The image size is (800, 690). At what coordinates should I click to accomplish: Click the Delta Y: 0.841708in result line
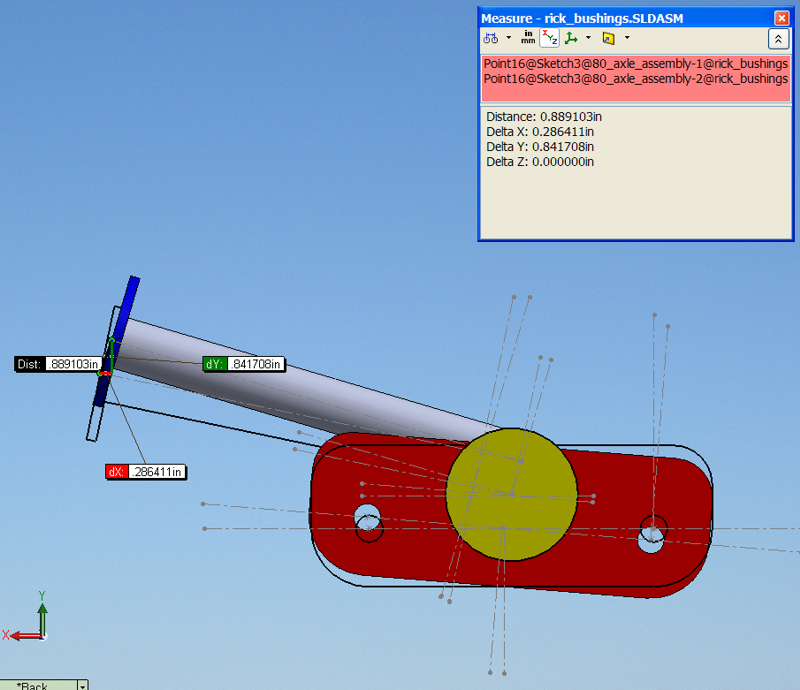540,147
